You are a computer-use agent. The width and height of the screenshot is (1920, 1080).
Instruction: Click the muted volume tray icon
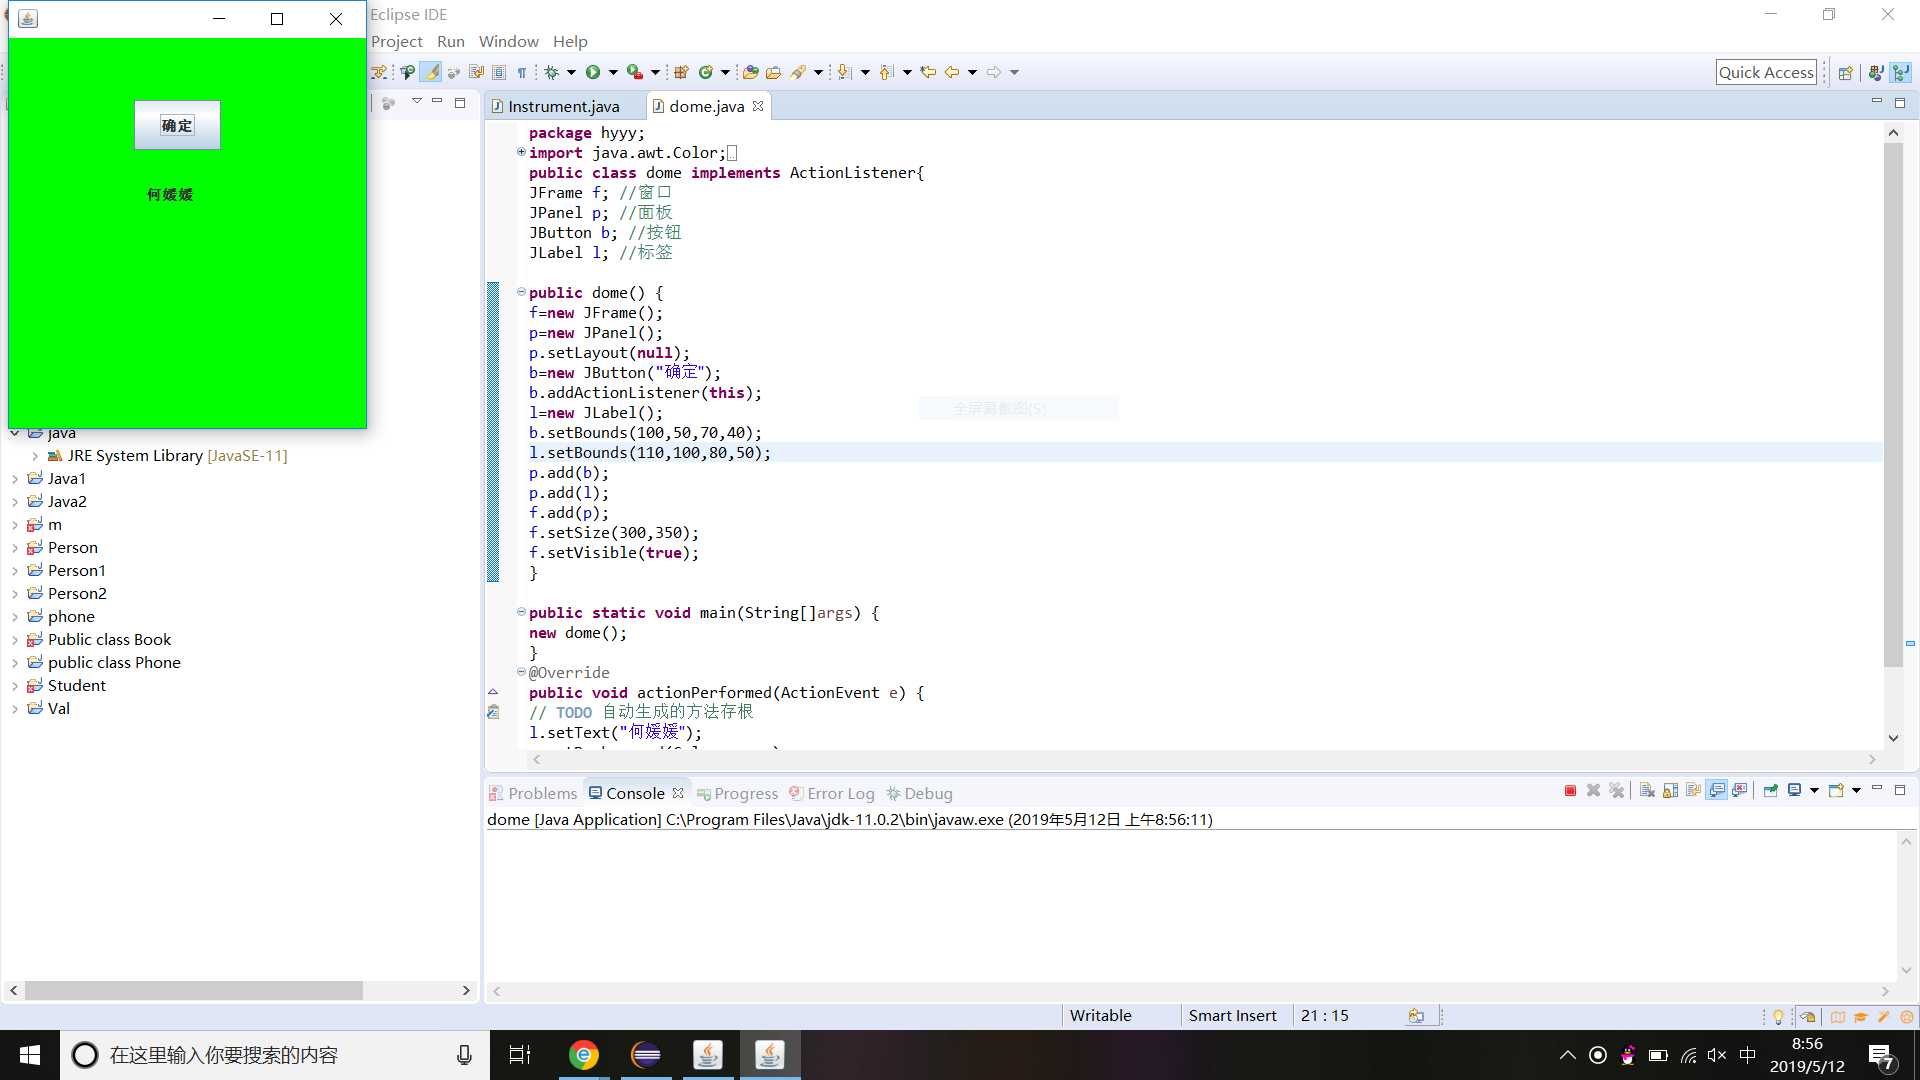1717,1055
